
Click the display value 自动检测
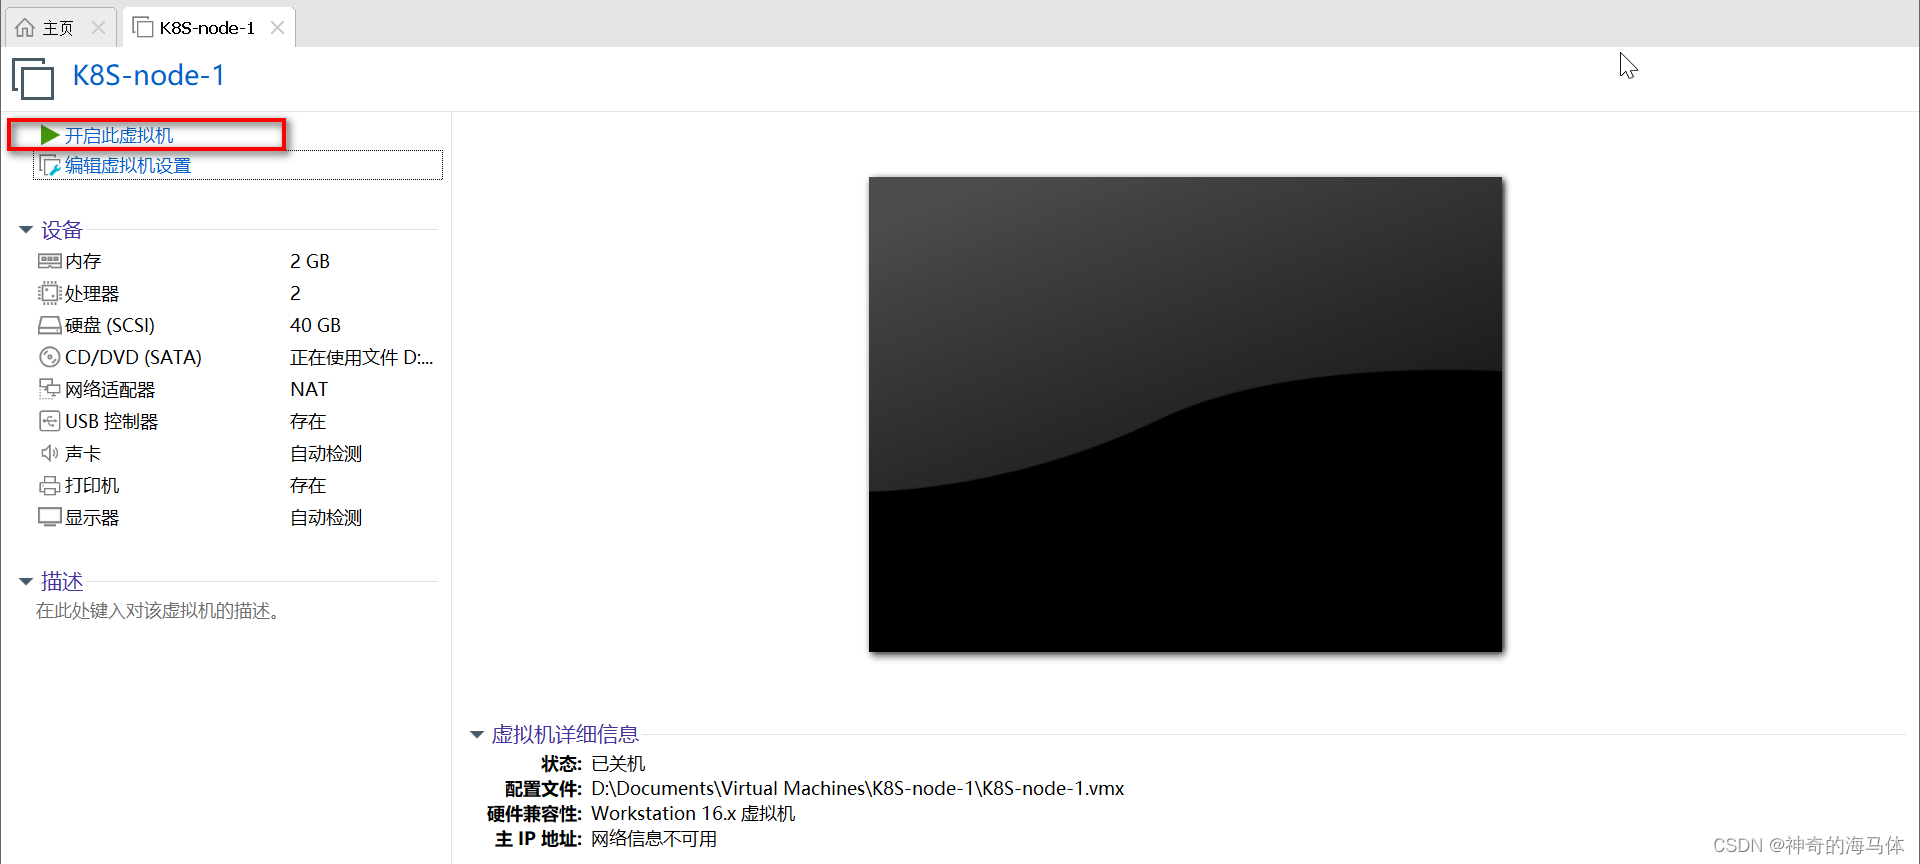tap(326, 517)
